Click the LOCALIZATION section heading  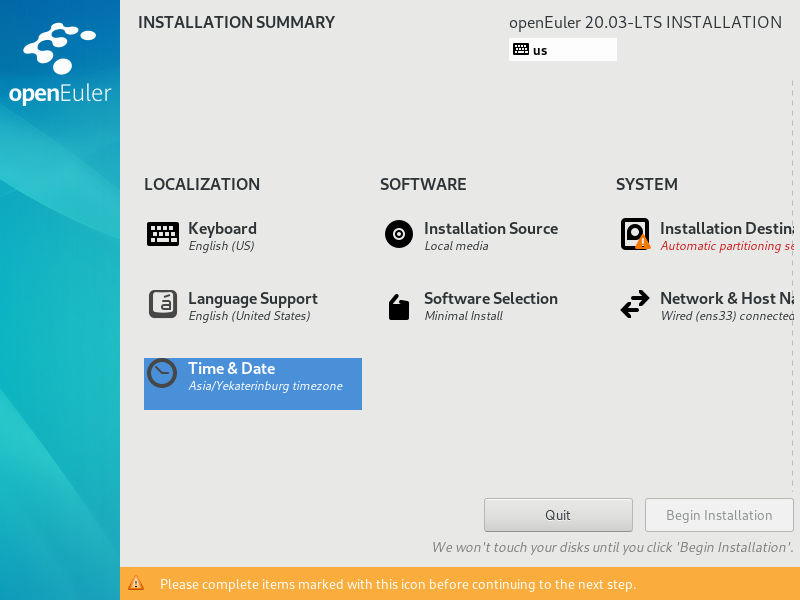202,184
